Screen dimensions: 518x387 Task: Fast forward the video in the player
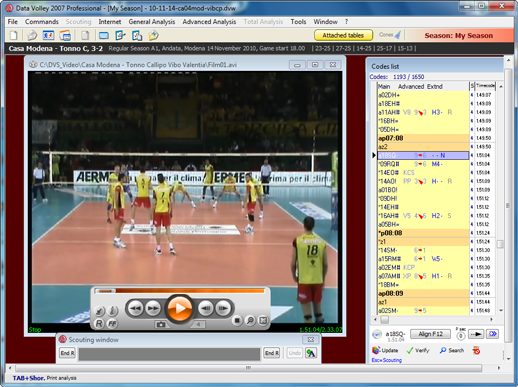coord(153,308)
